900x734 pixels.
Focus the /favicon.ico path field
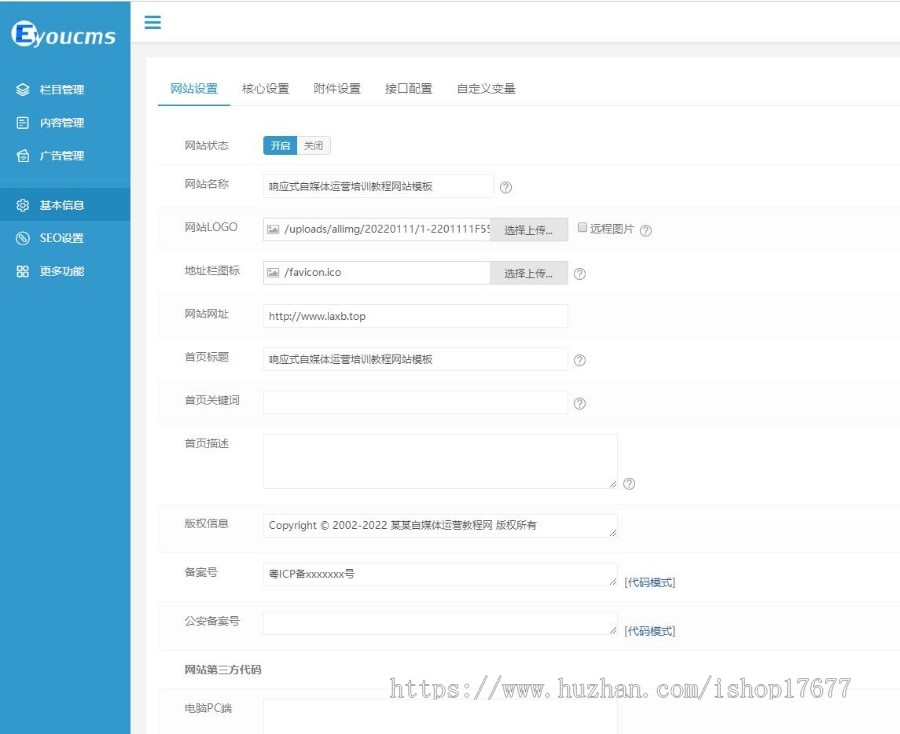377,273
